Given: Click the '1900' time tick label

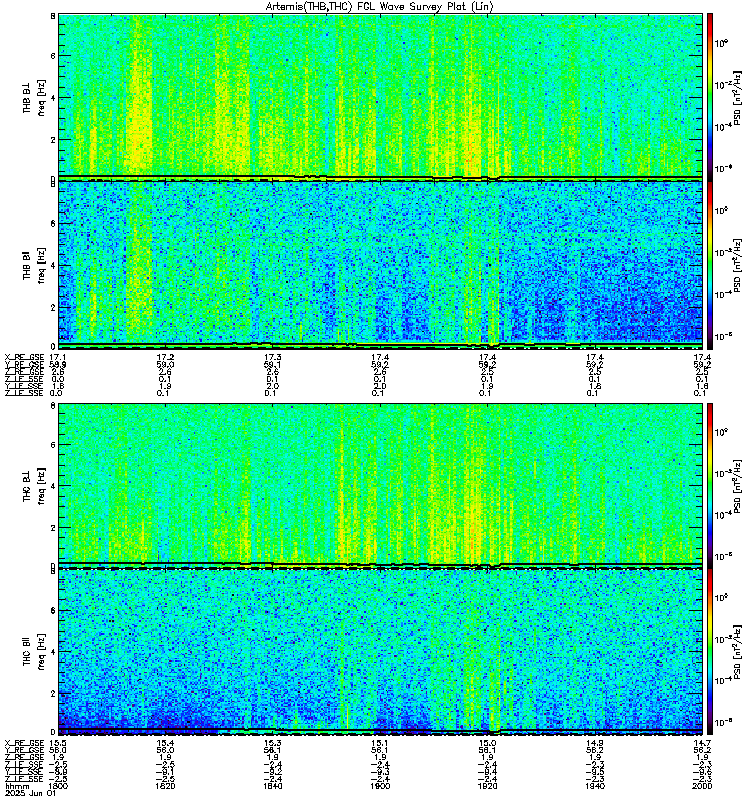Looking at the screenshot, I should 380,786.
